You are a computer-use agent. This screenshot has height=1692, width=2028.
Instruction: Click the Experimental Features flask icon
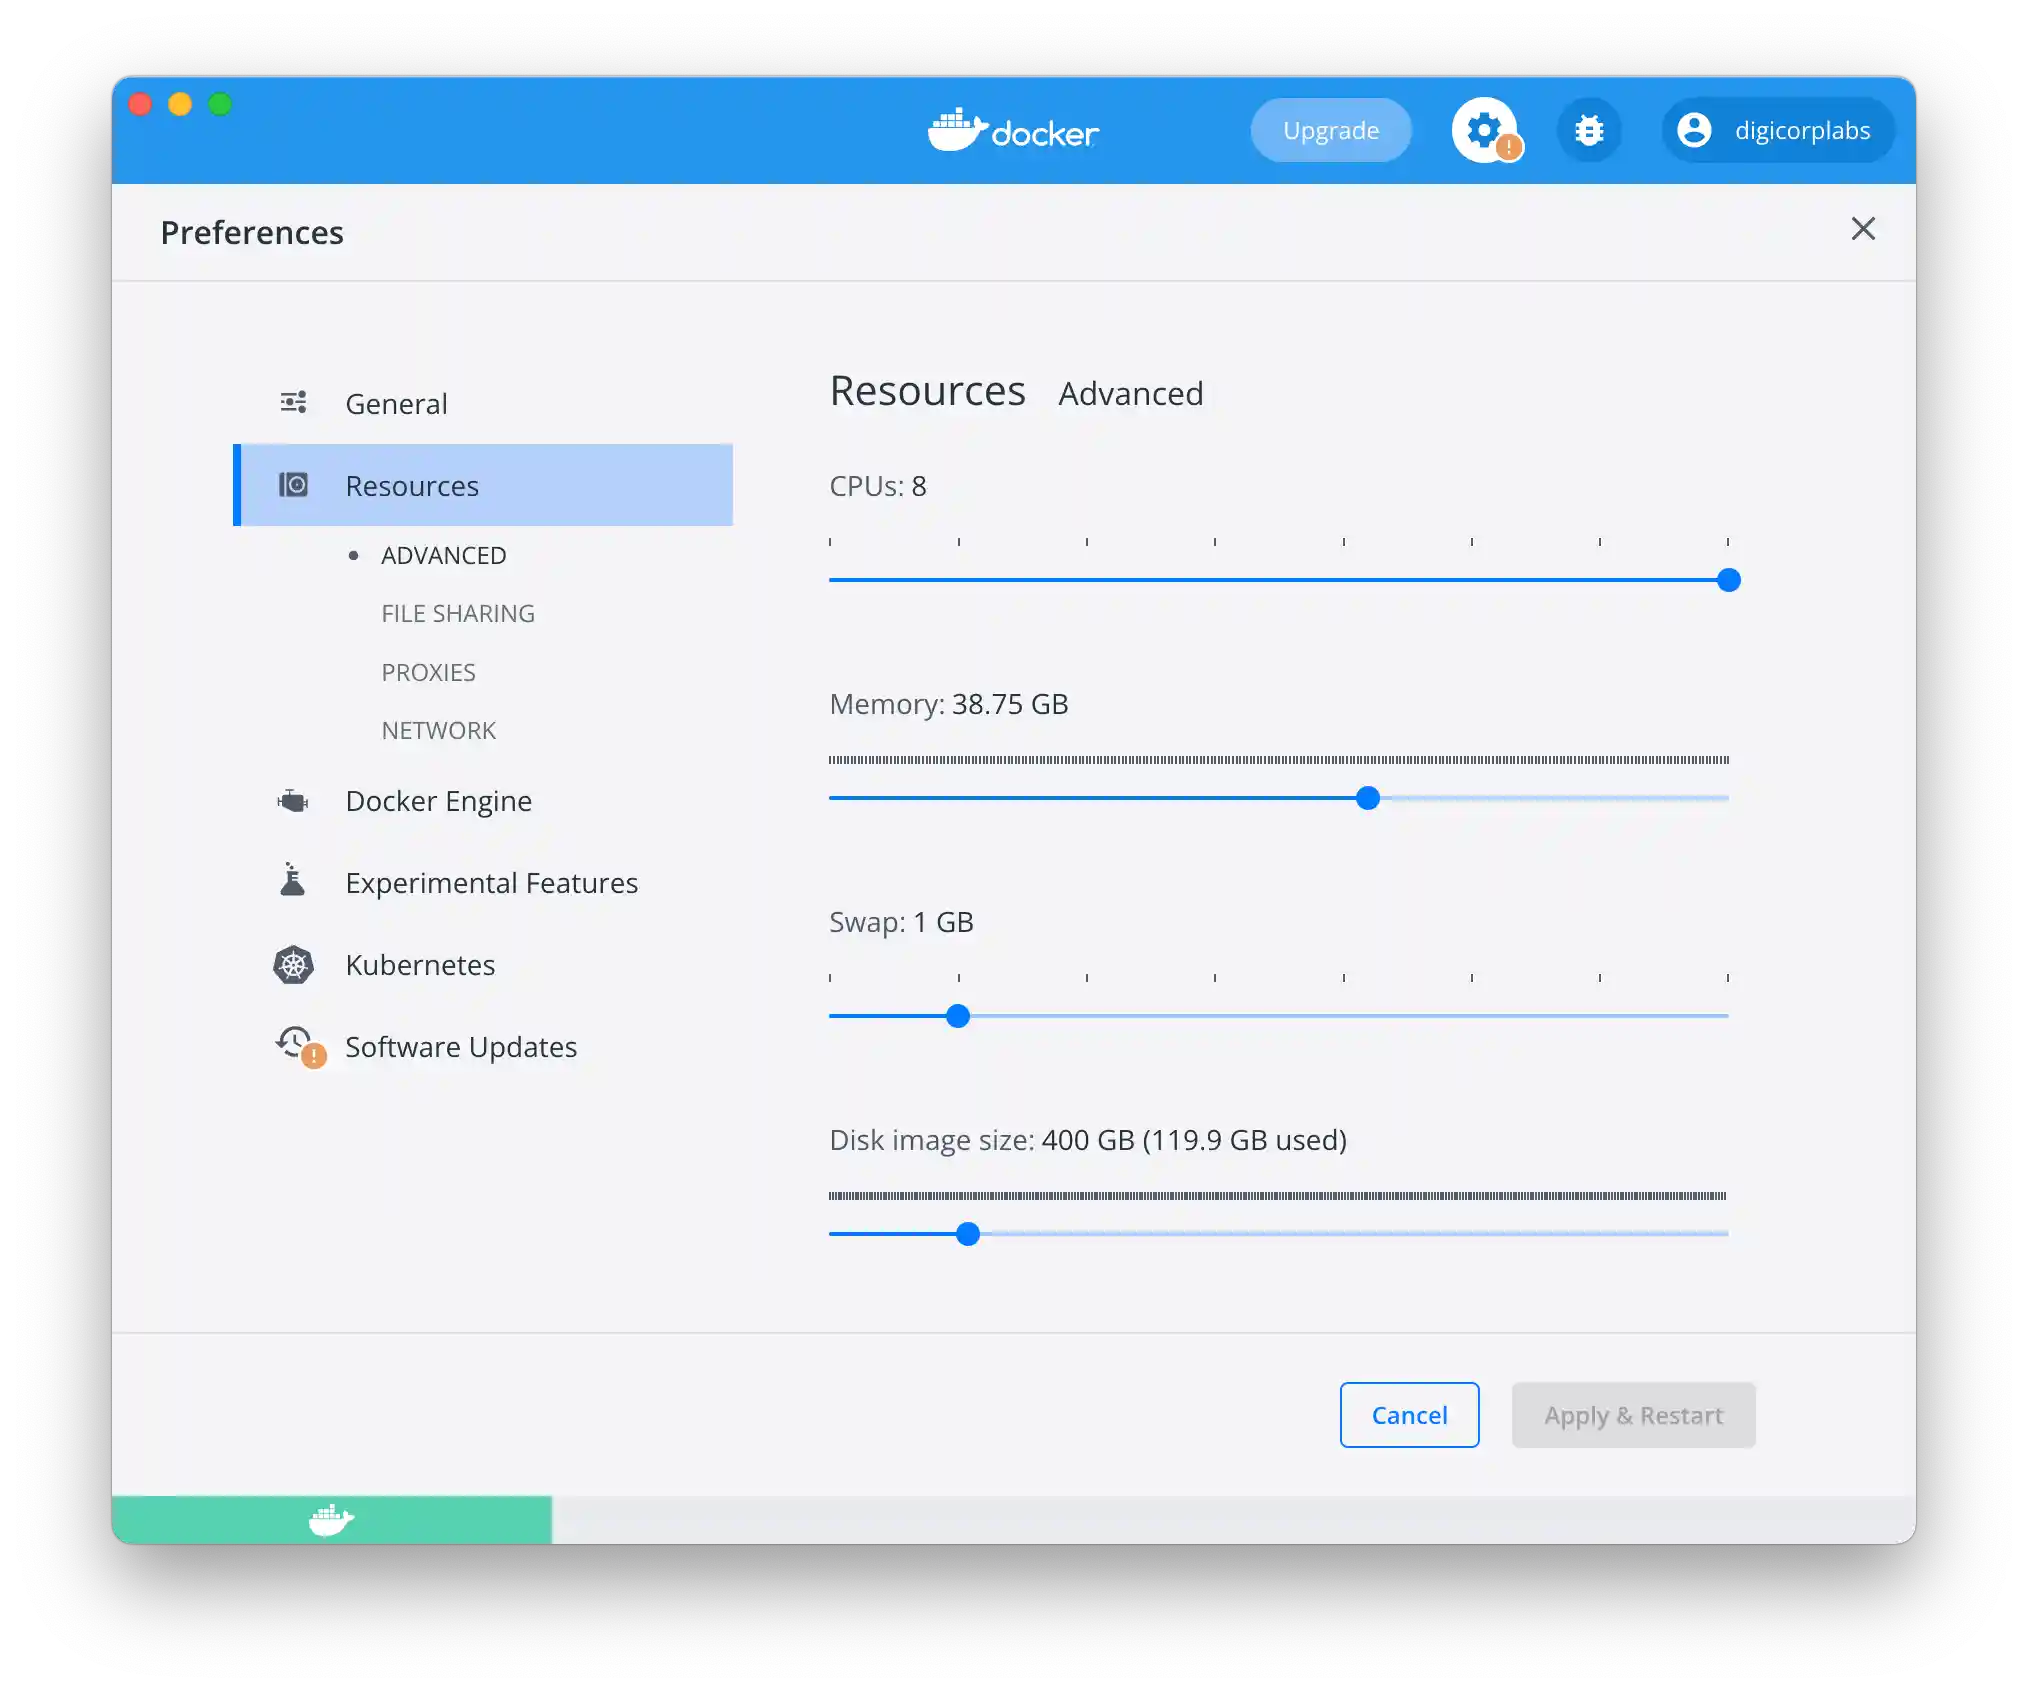[293, 881]
